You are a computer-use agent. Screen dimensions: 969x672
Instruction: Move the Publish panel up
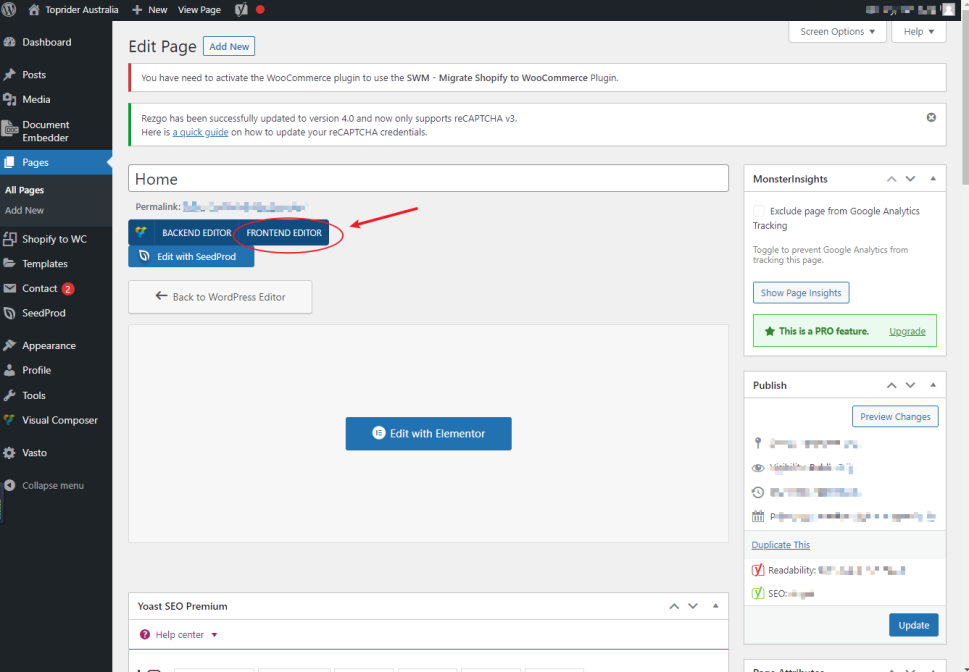click(x=891, y=385)
